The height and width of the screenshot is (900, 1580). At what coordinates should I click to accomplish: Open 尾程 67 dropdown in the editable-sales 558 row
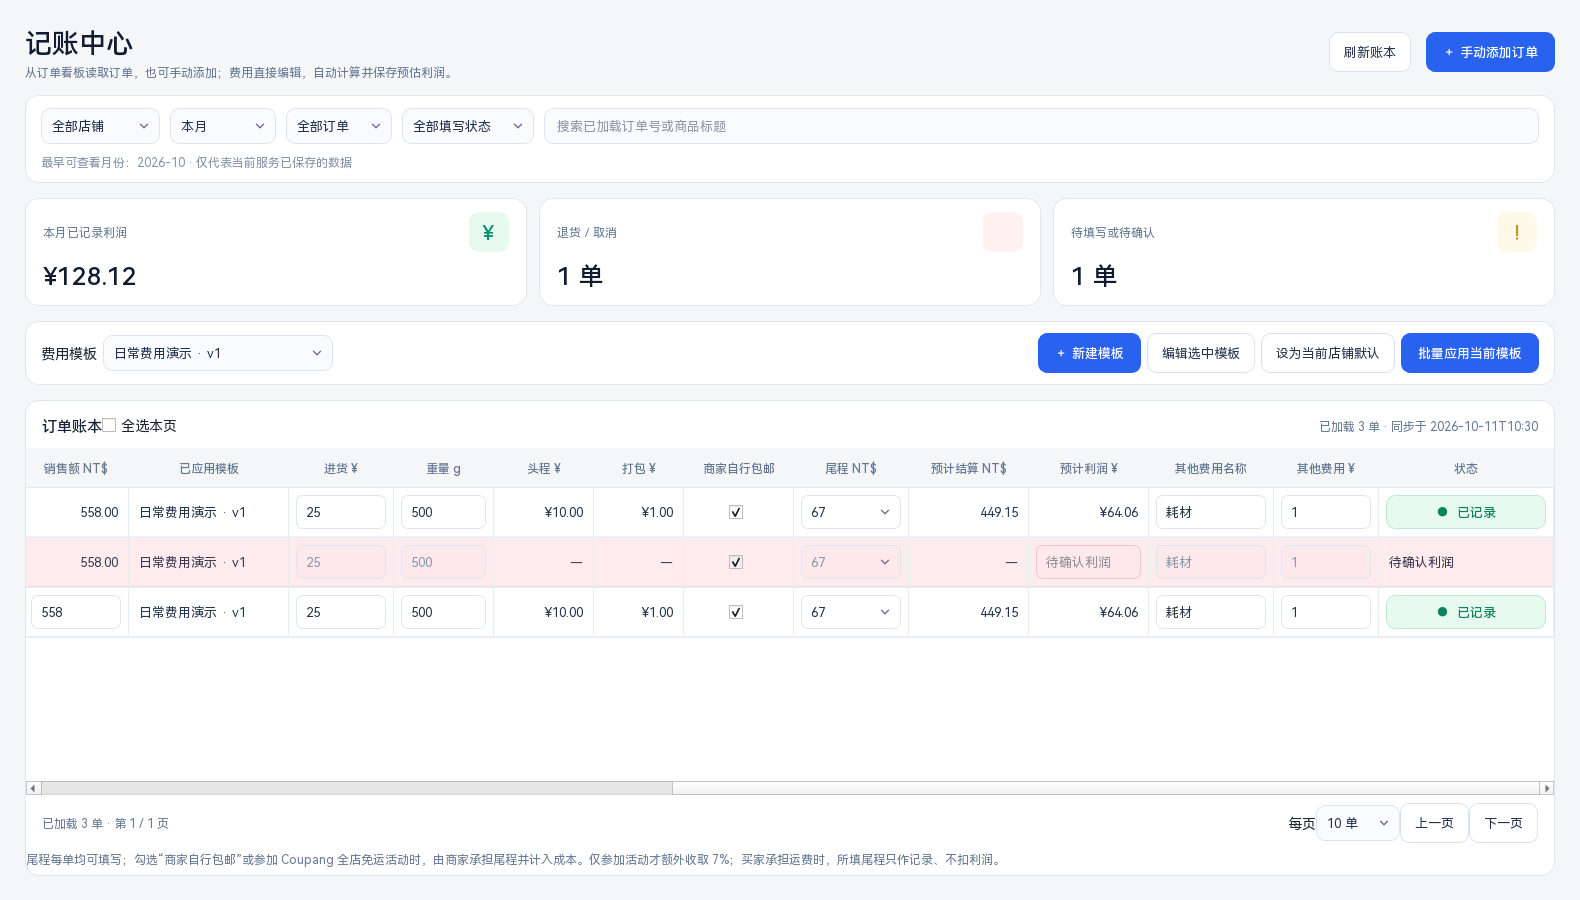pos(851,612)
